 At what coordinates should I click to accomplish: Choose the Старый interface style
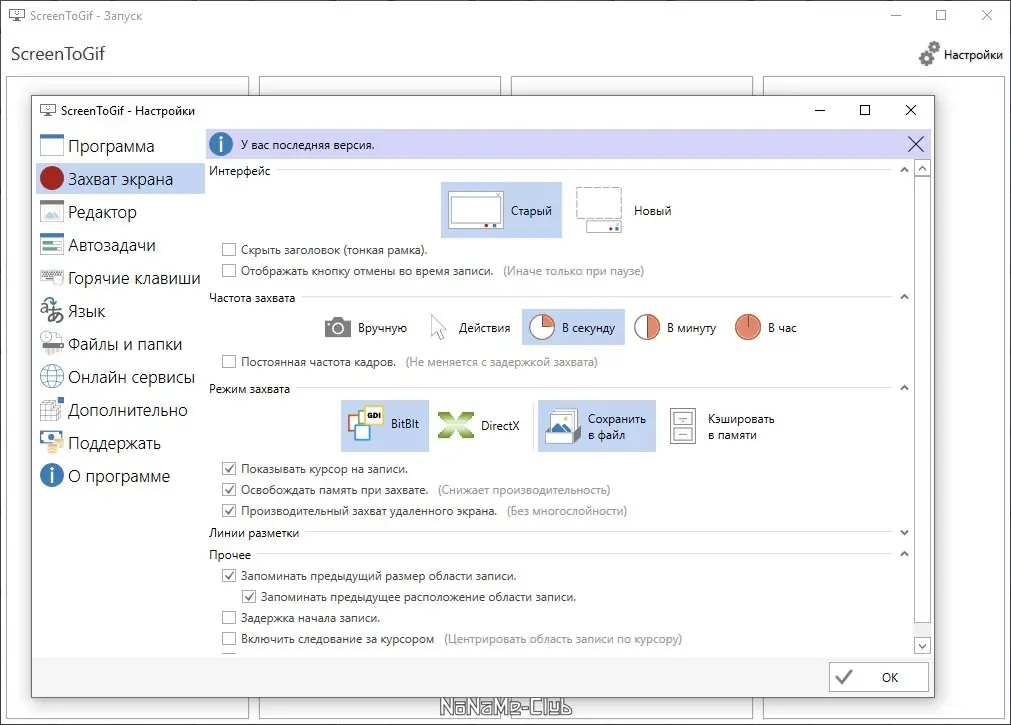tap(501, 210)
